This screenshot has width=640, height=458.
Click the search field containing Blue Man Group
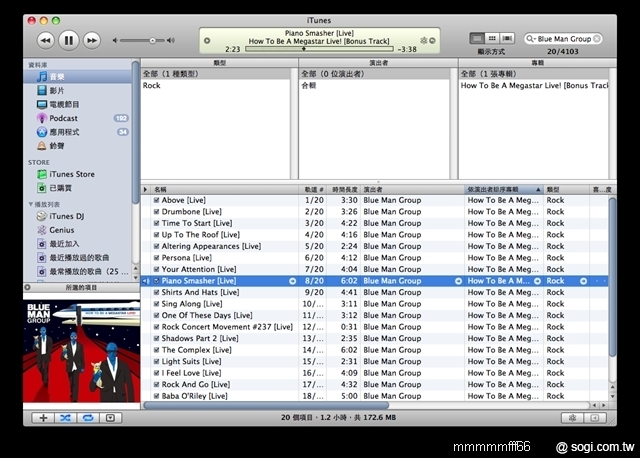564,38
